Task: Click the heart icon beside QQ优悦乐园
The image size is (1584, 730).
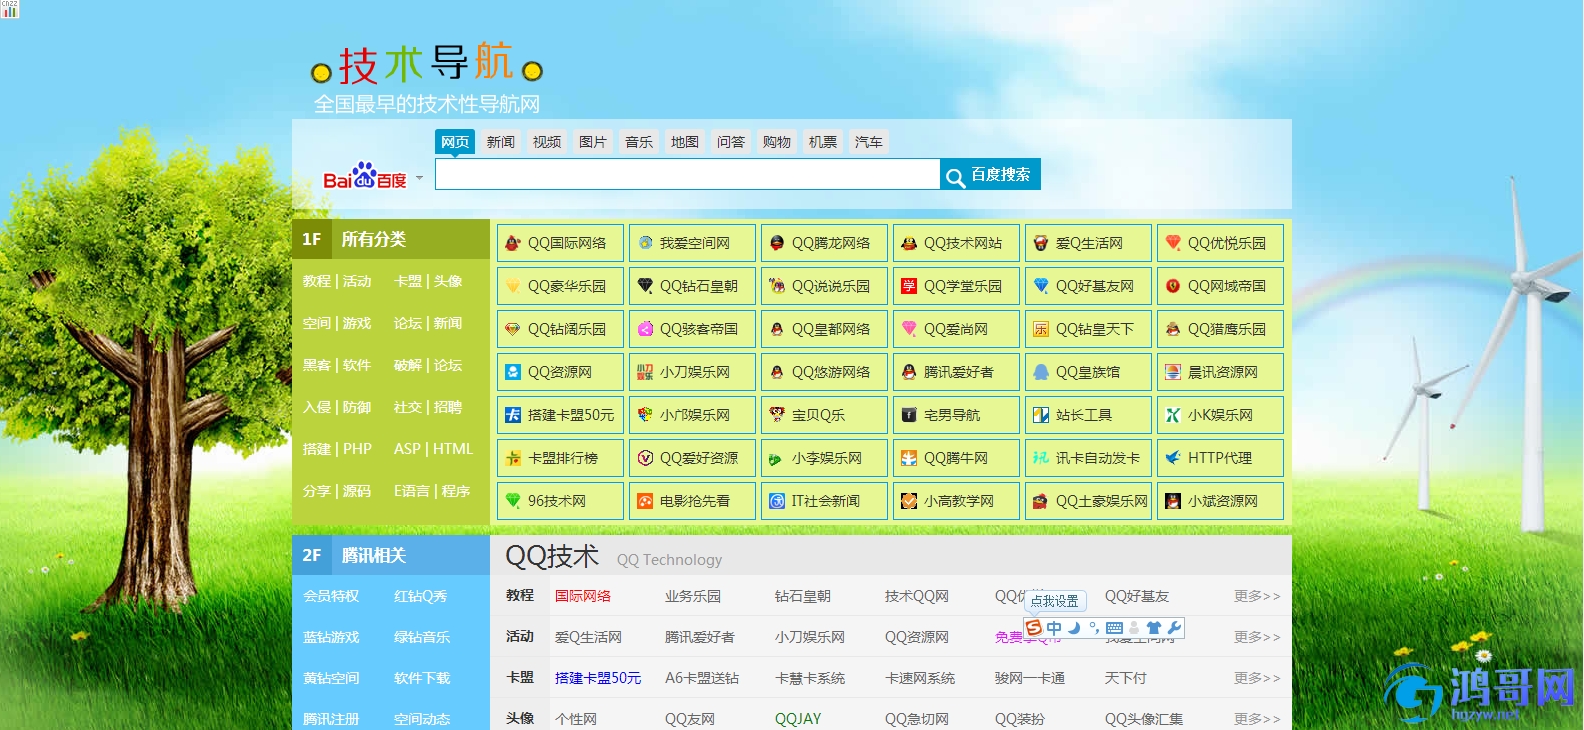Action: tap(1173, 243)
